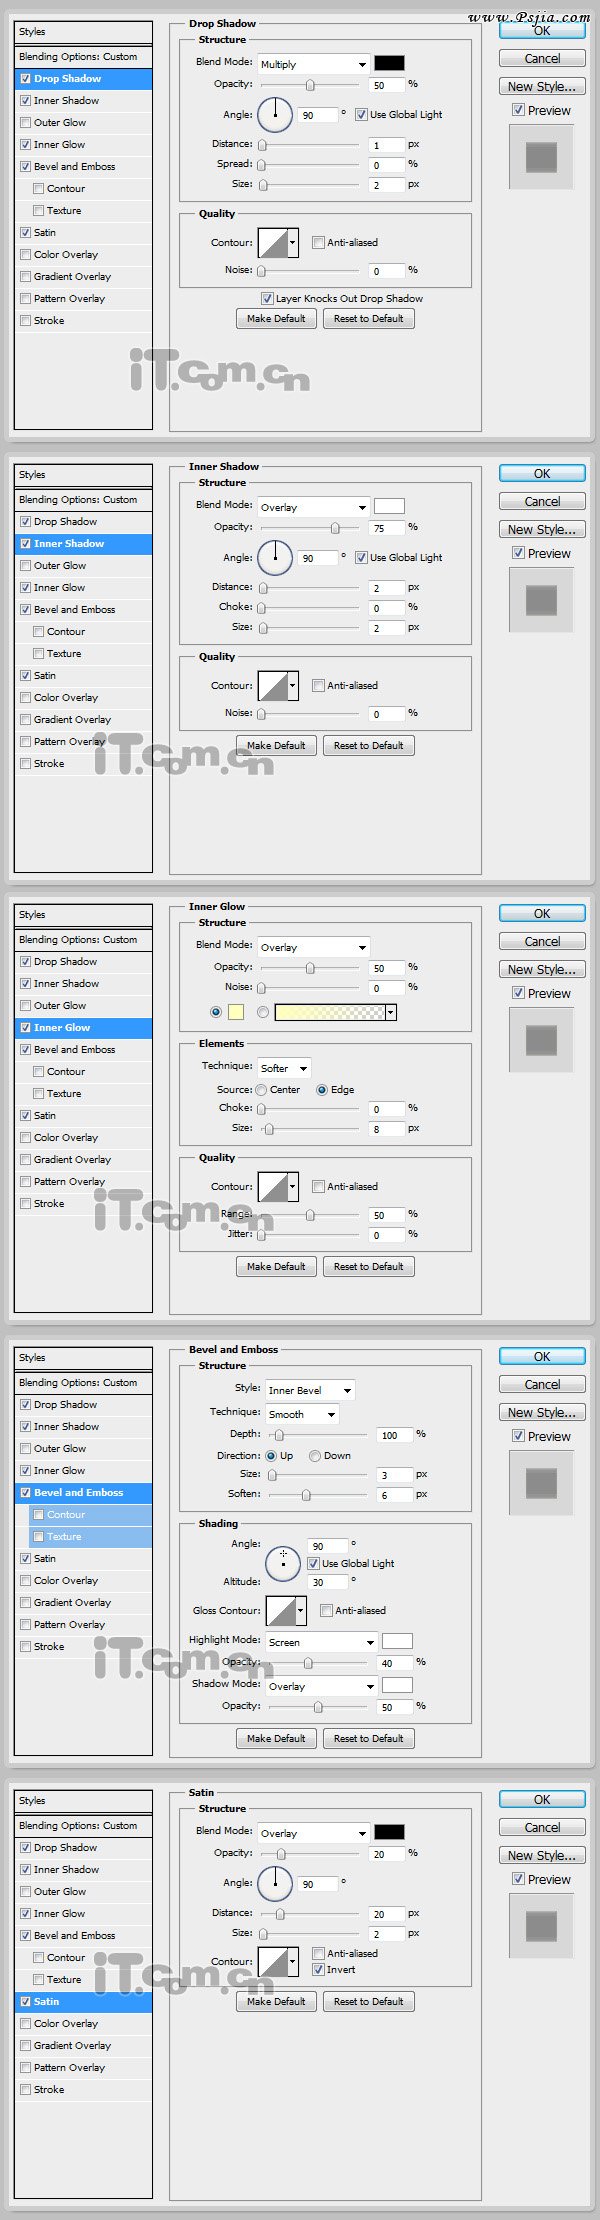Click the Highlight Mode color swatch in Bevel and Emboss

click(x=397, y=1641)
